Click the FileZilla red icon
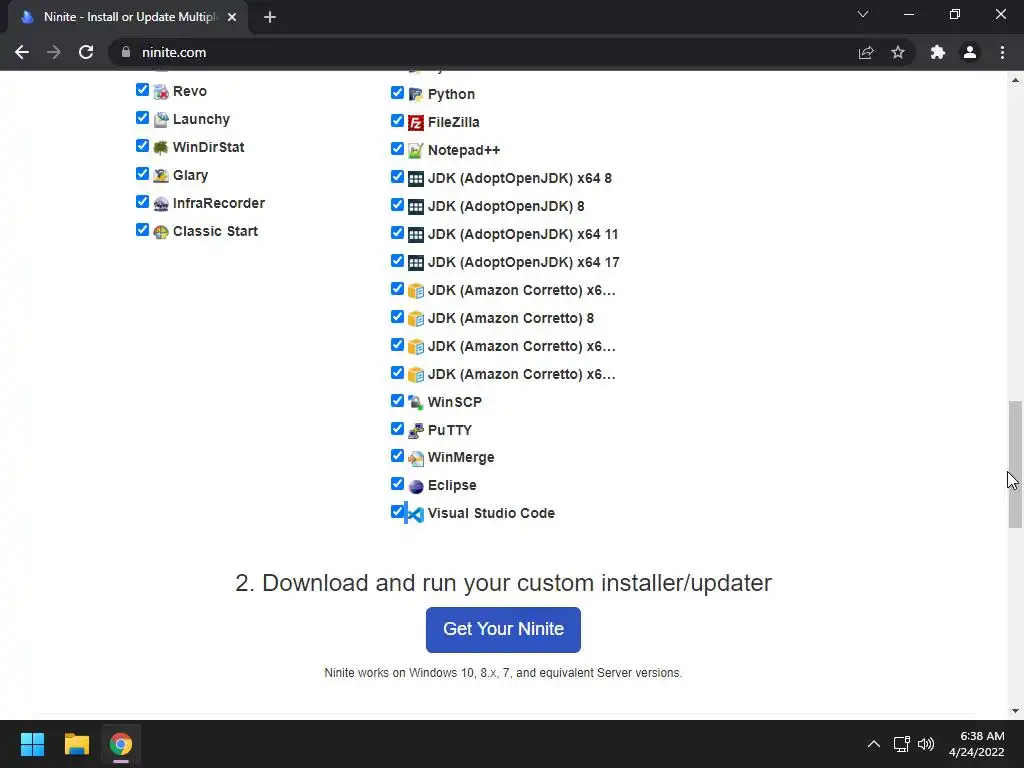Image resolution: width=1024 pixels, height=768 pixels. 415,123
